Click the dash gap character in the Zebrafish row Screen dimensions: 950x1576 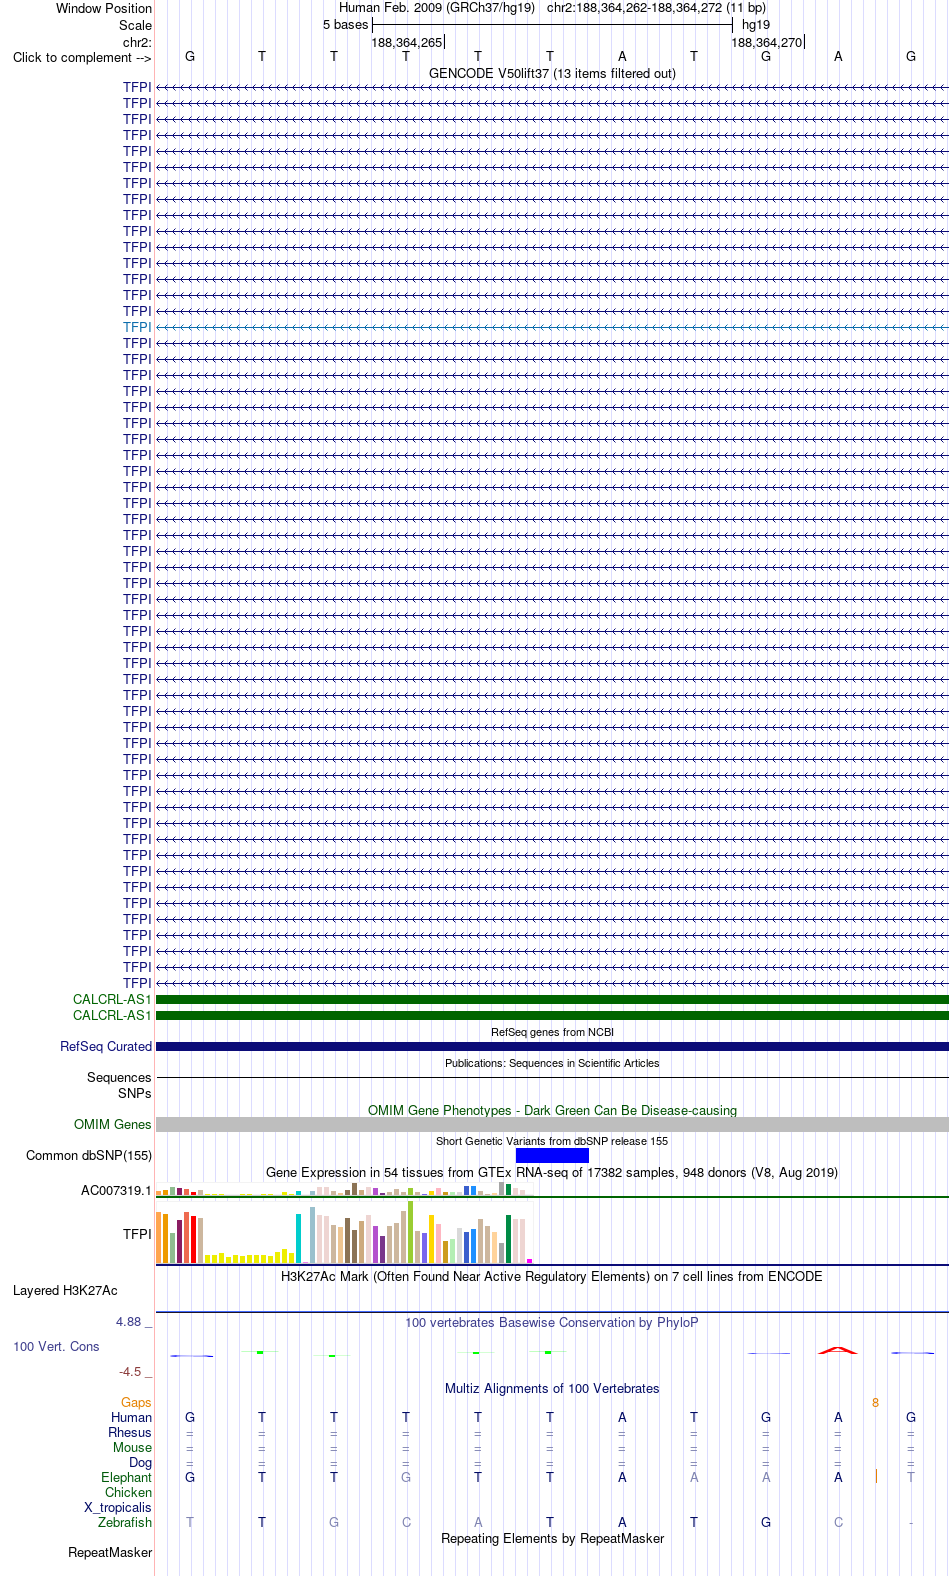(x=911, y=1523)
